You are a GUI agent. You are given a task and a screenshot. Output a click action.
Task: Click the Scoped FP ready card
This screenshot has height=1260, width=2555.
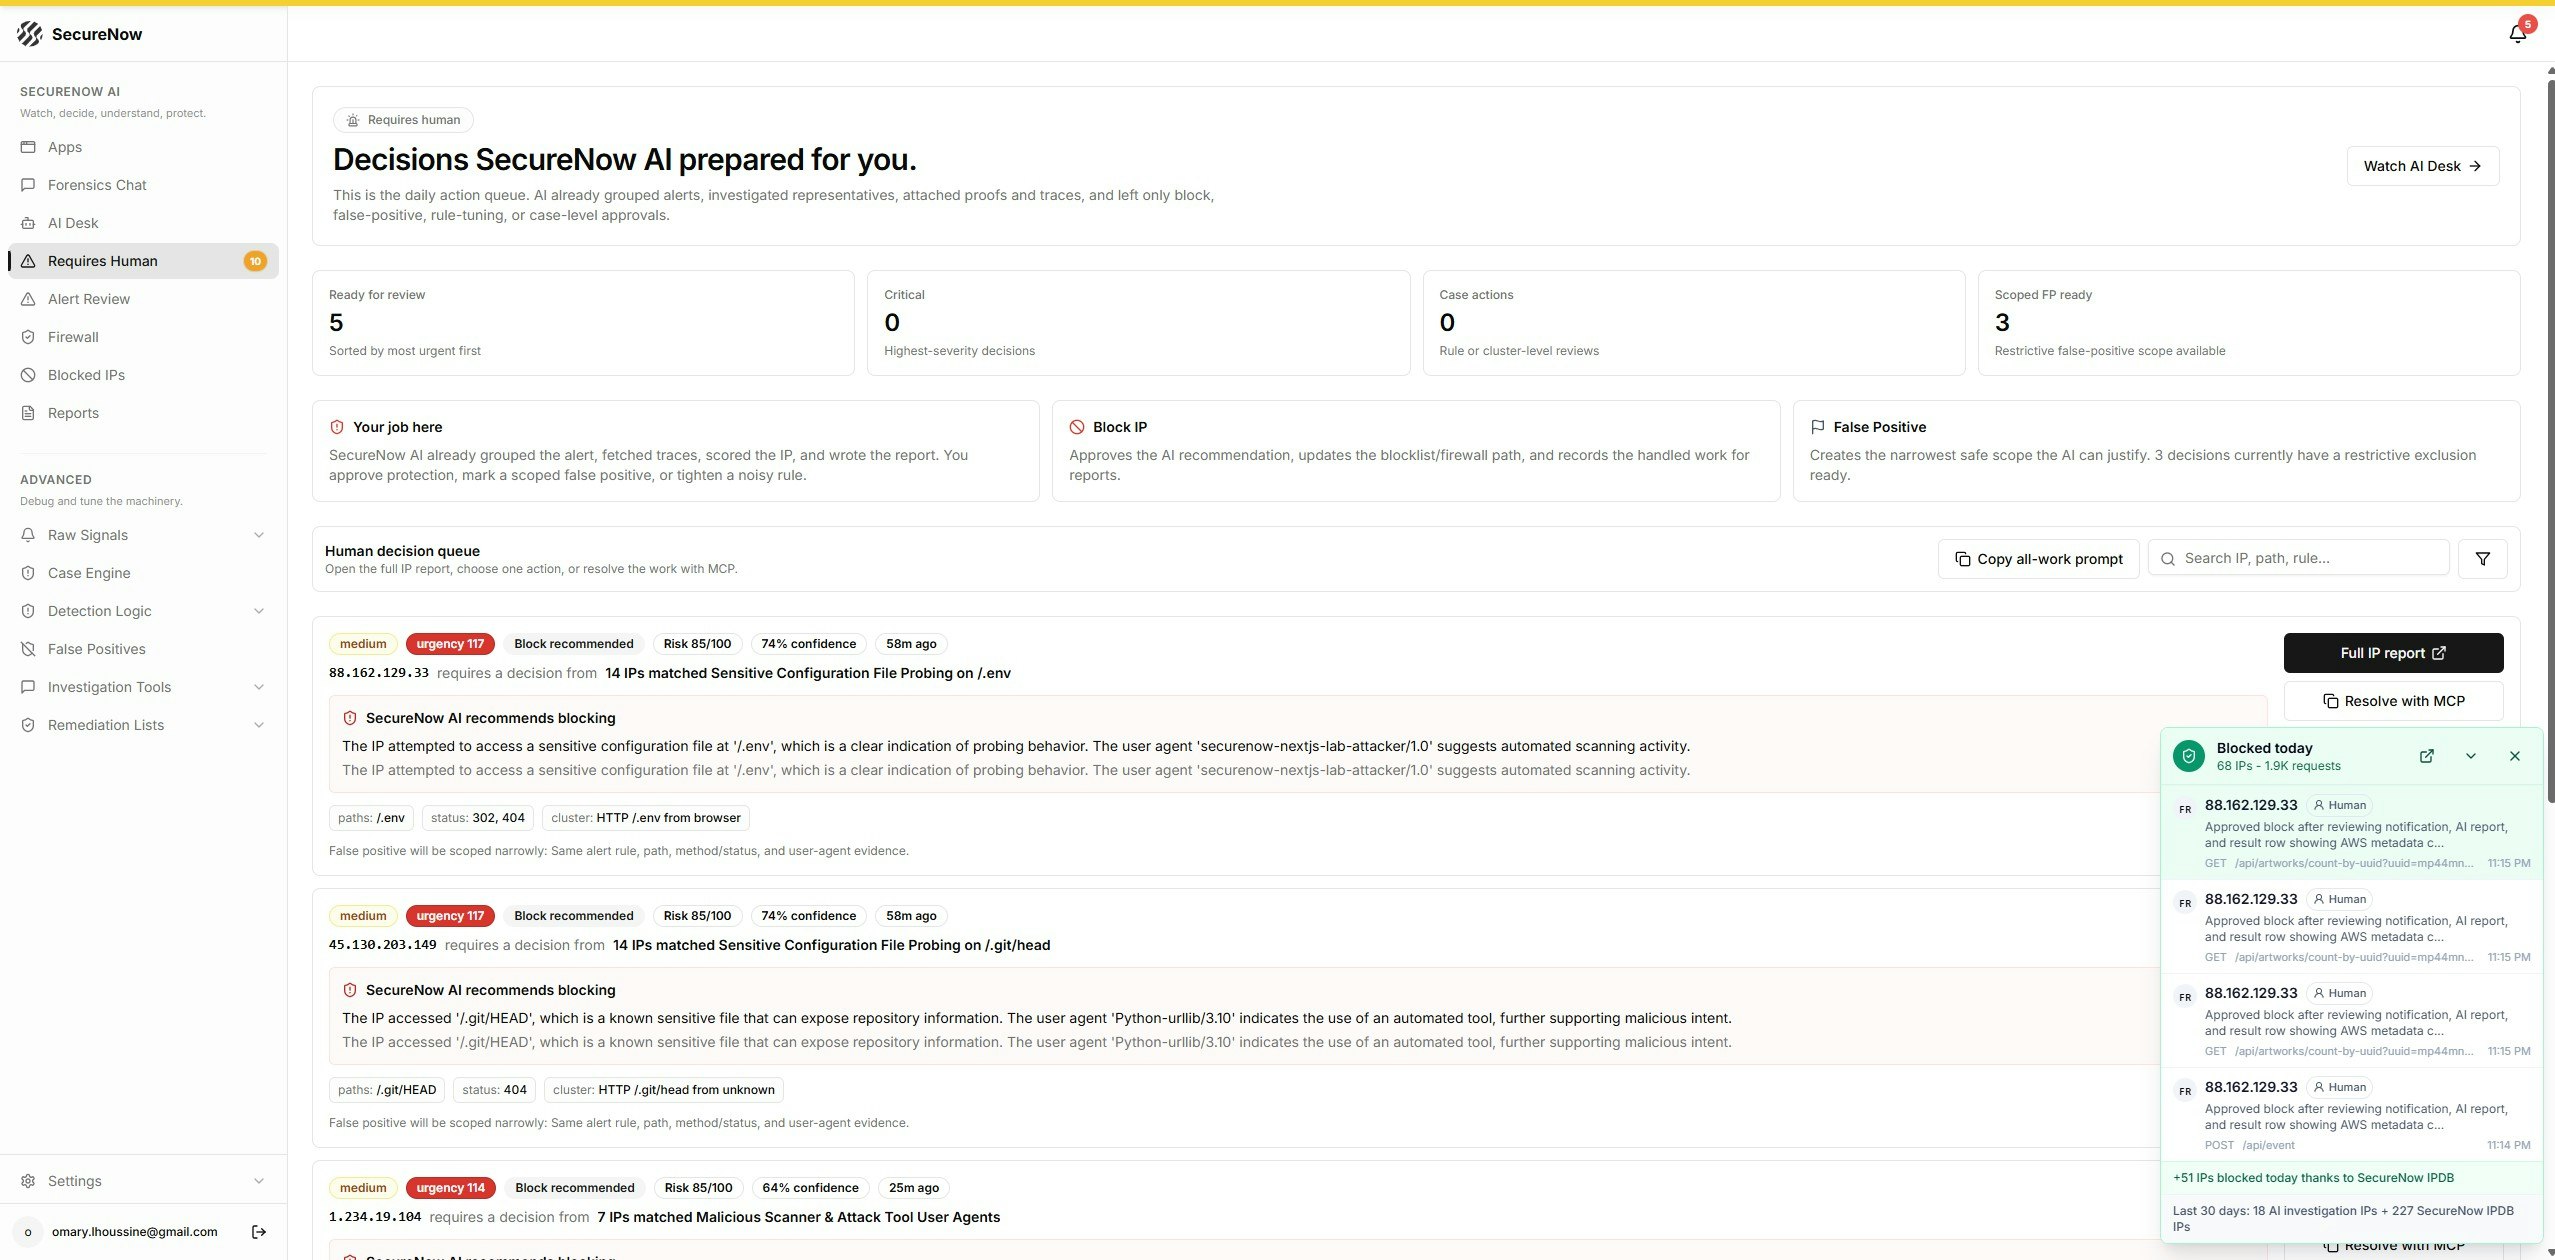2248,323
